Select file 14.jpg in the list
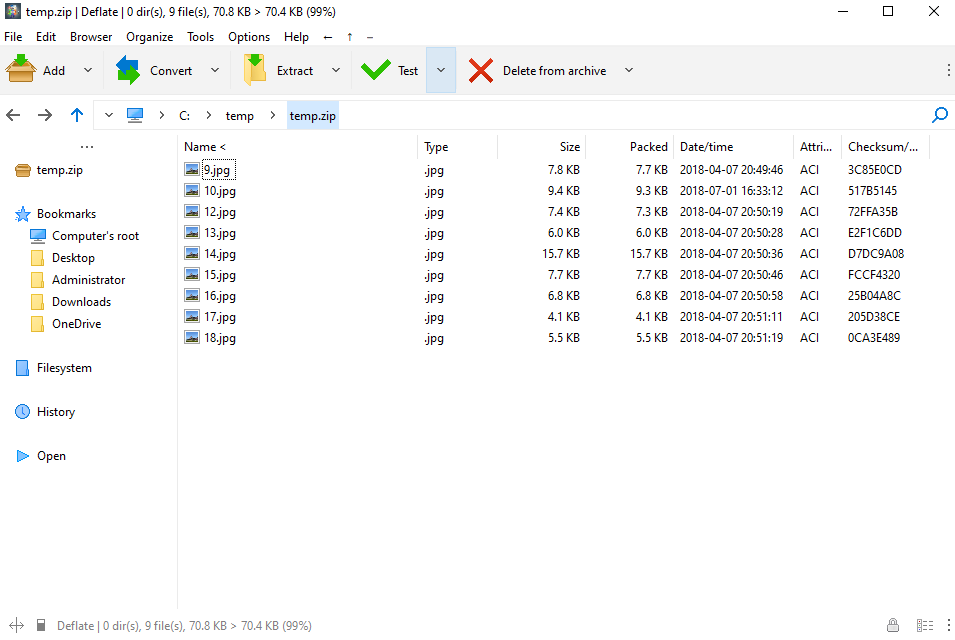The width and height of the screenshot is (955, 640). pos(219,254)
